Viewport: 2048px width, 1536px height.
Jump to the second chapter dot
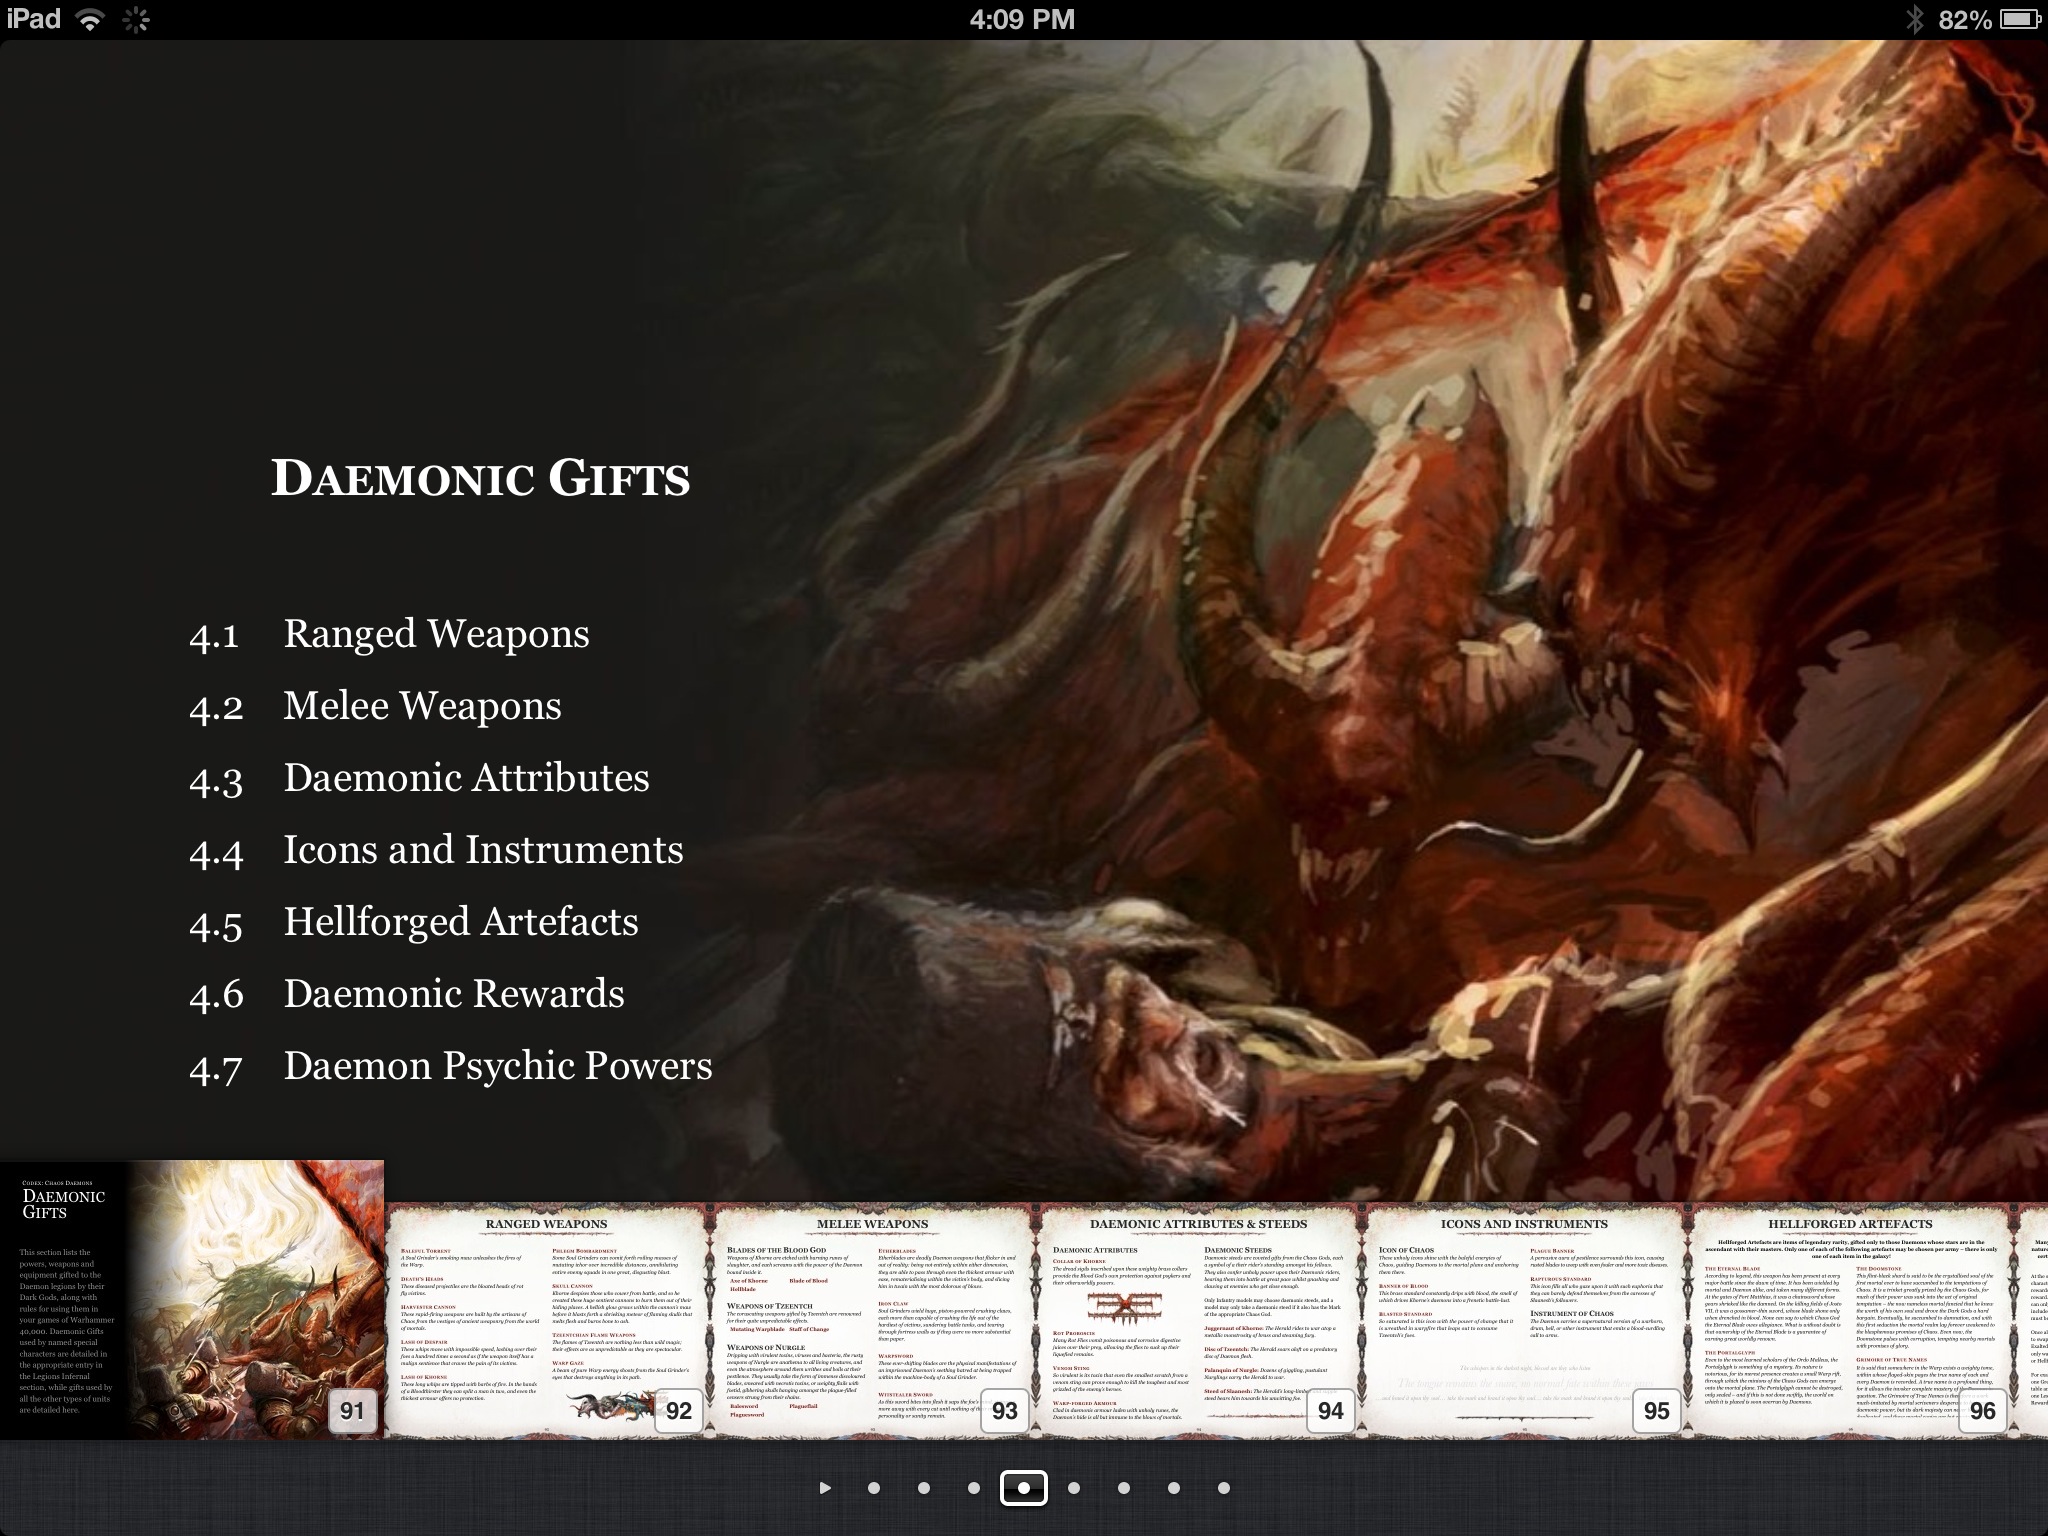tap(924, 1488)
